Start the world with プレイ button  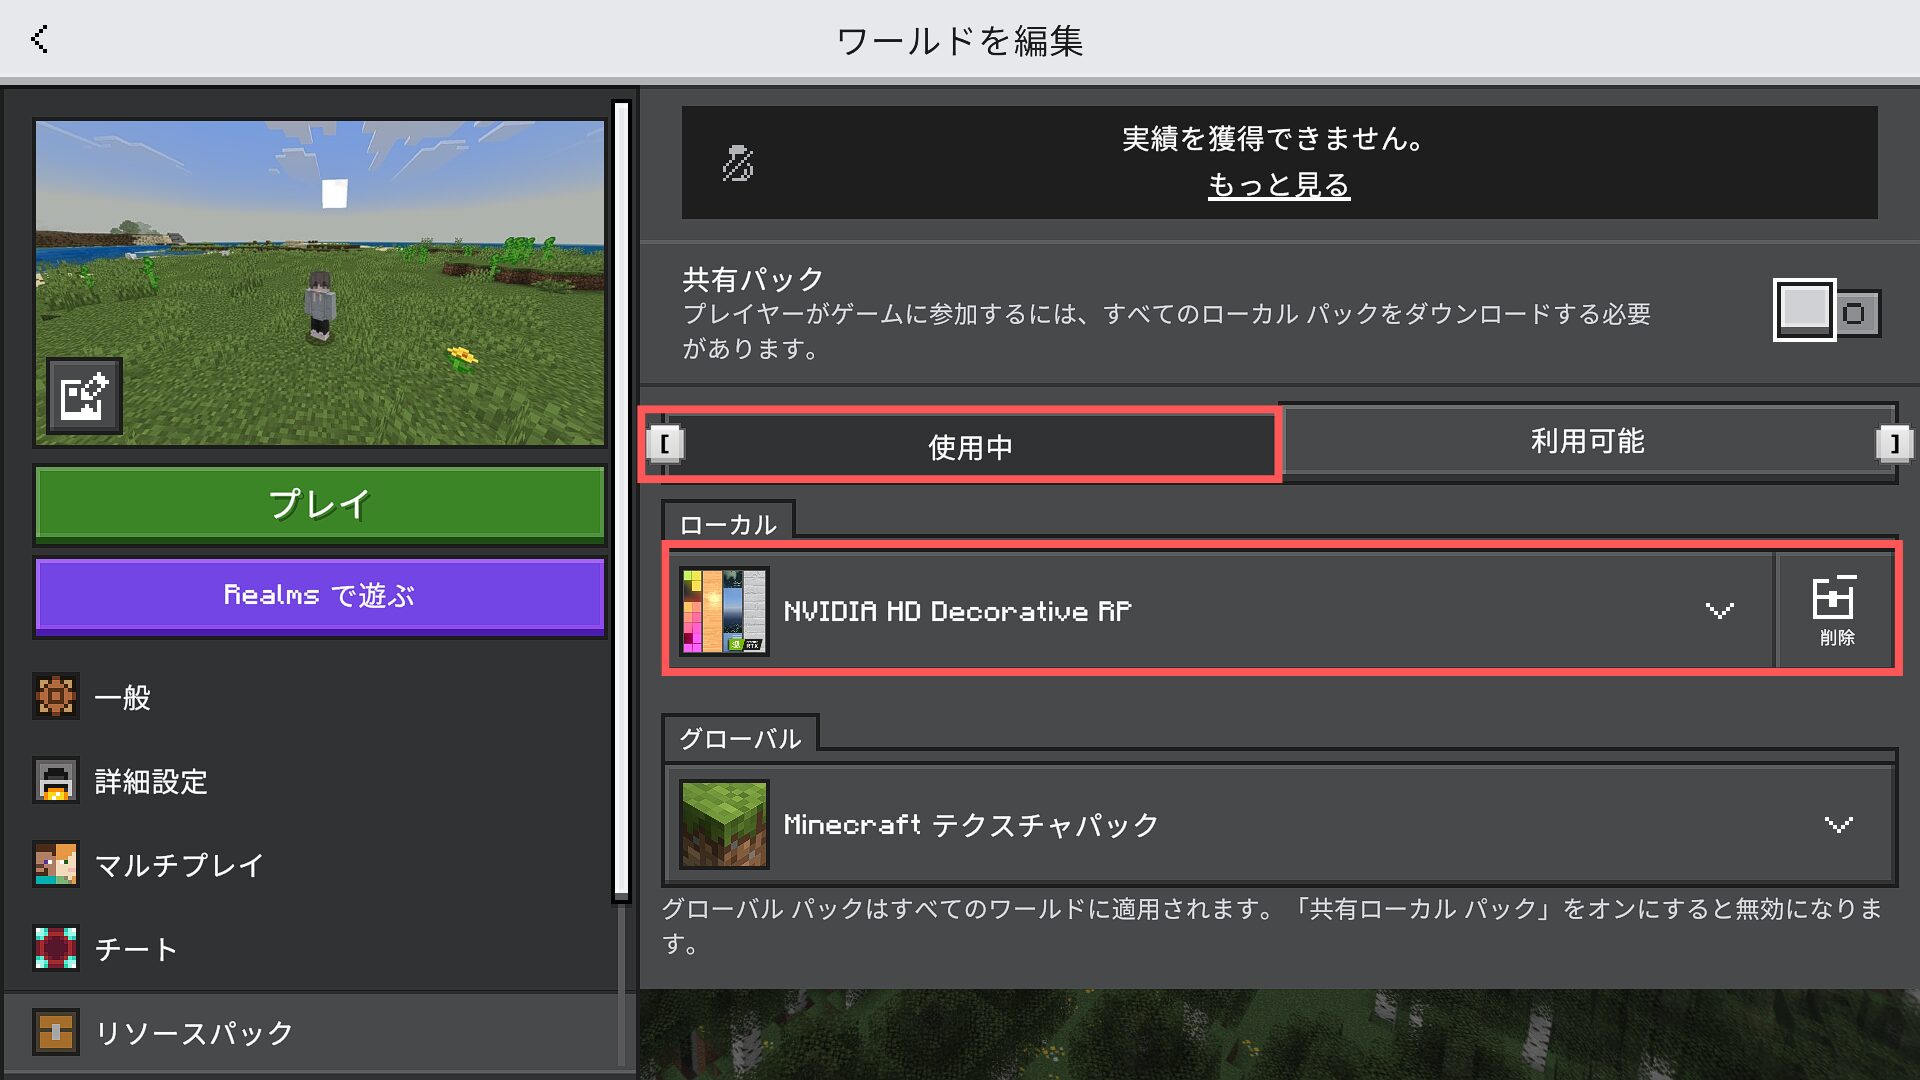(320, 504)
